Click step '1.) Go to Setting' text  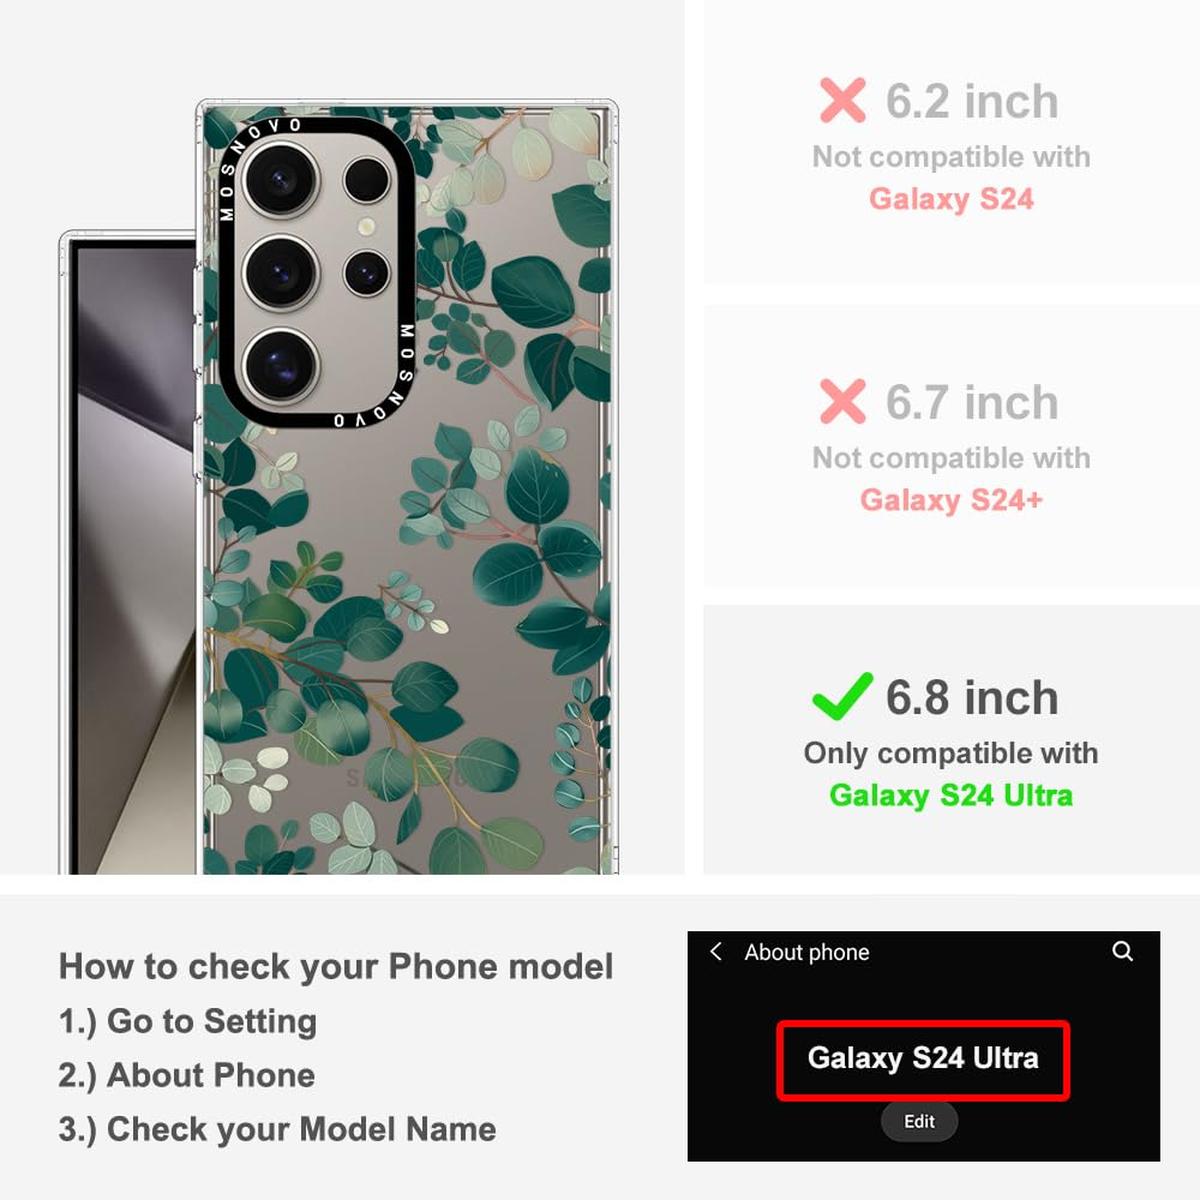click(x=188, y=1022)
